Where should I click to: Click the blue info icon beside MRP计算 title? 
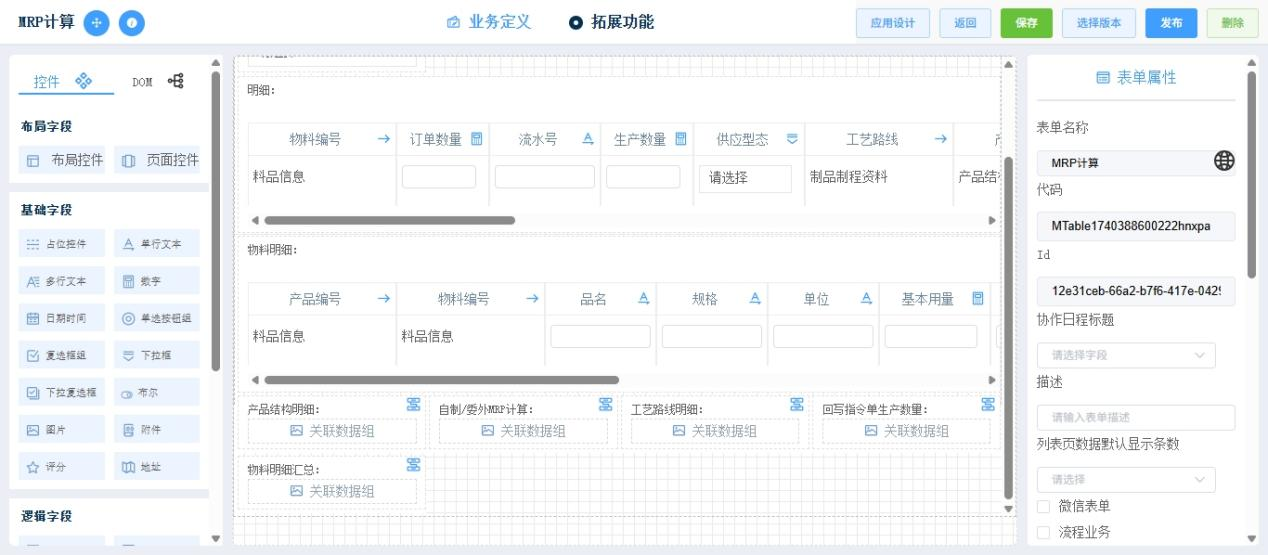point(131,22)
